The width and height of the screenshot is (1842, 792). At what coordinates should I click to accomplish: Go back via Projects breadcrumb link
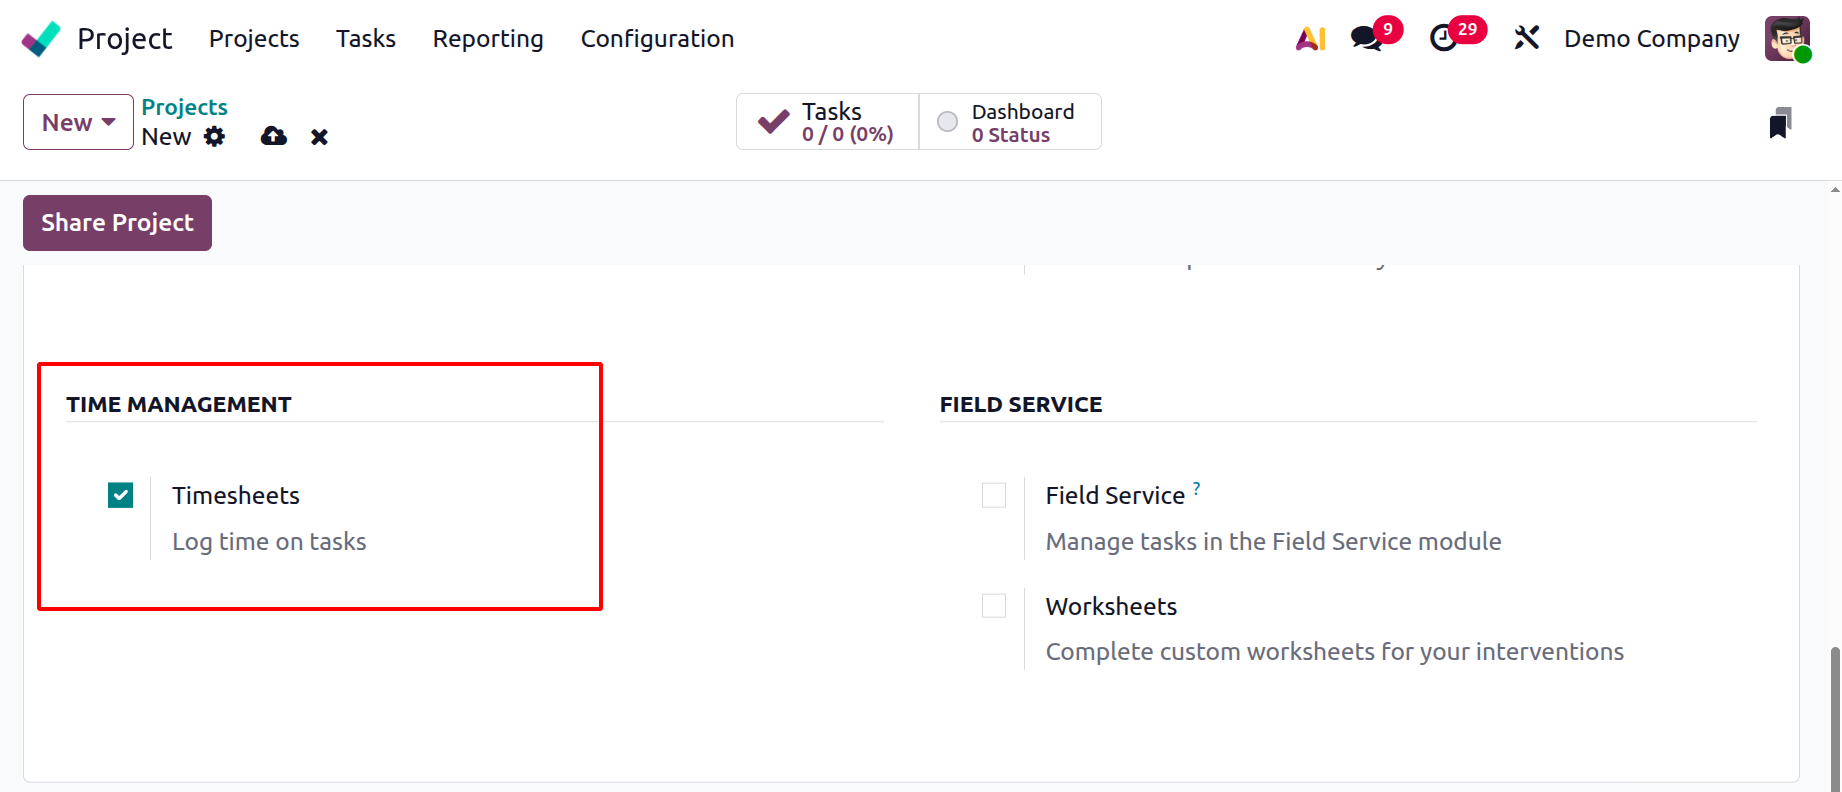184,107
